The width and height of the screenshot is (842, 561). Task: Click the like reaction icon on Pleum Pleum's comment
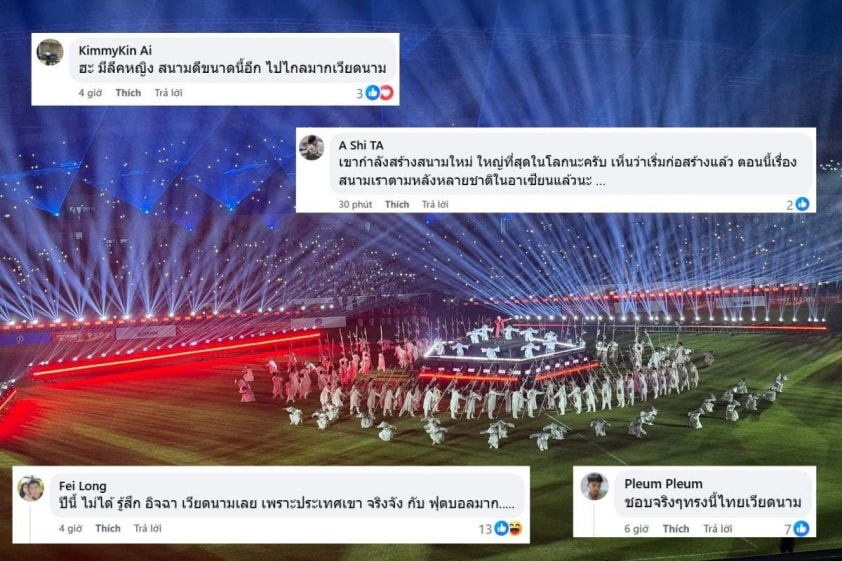tap(801, 529)
